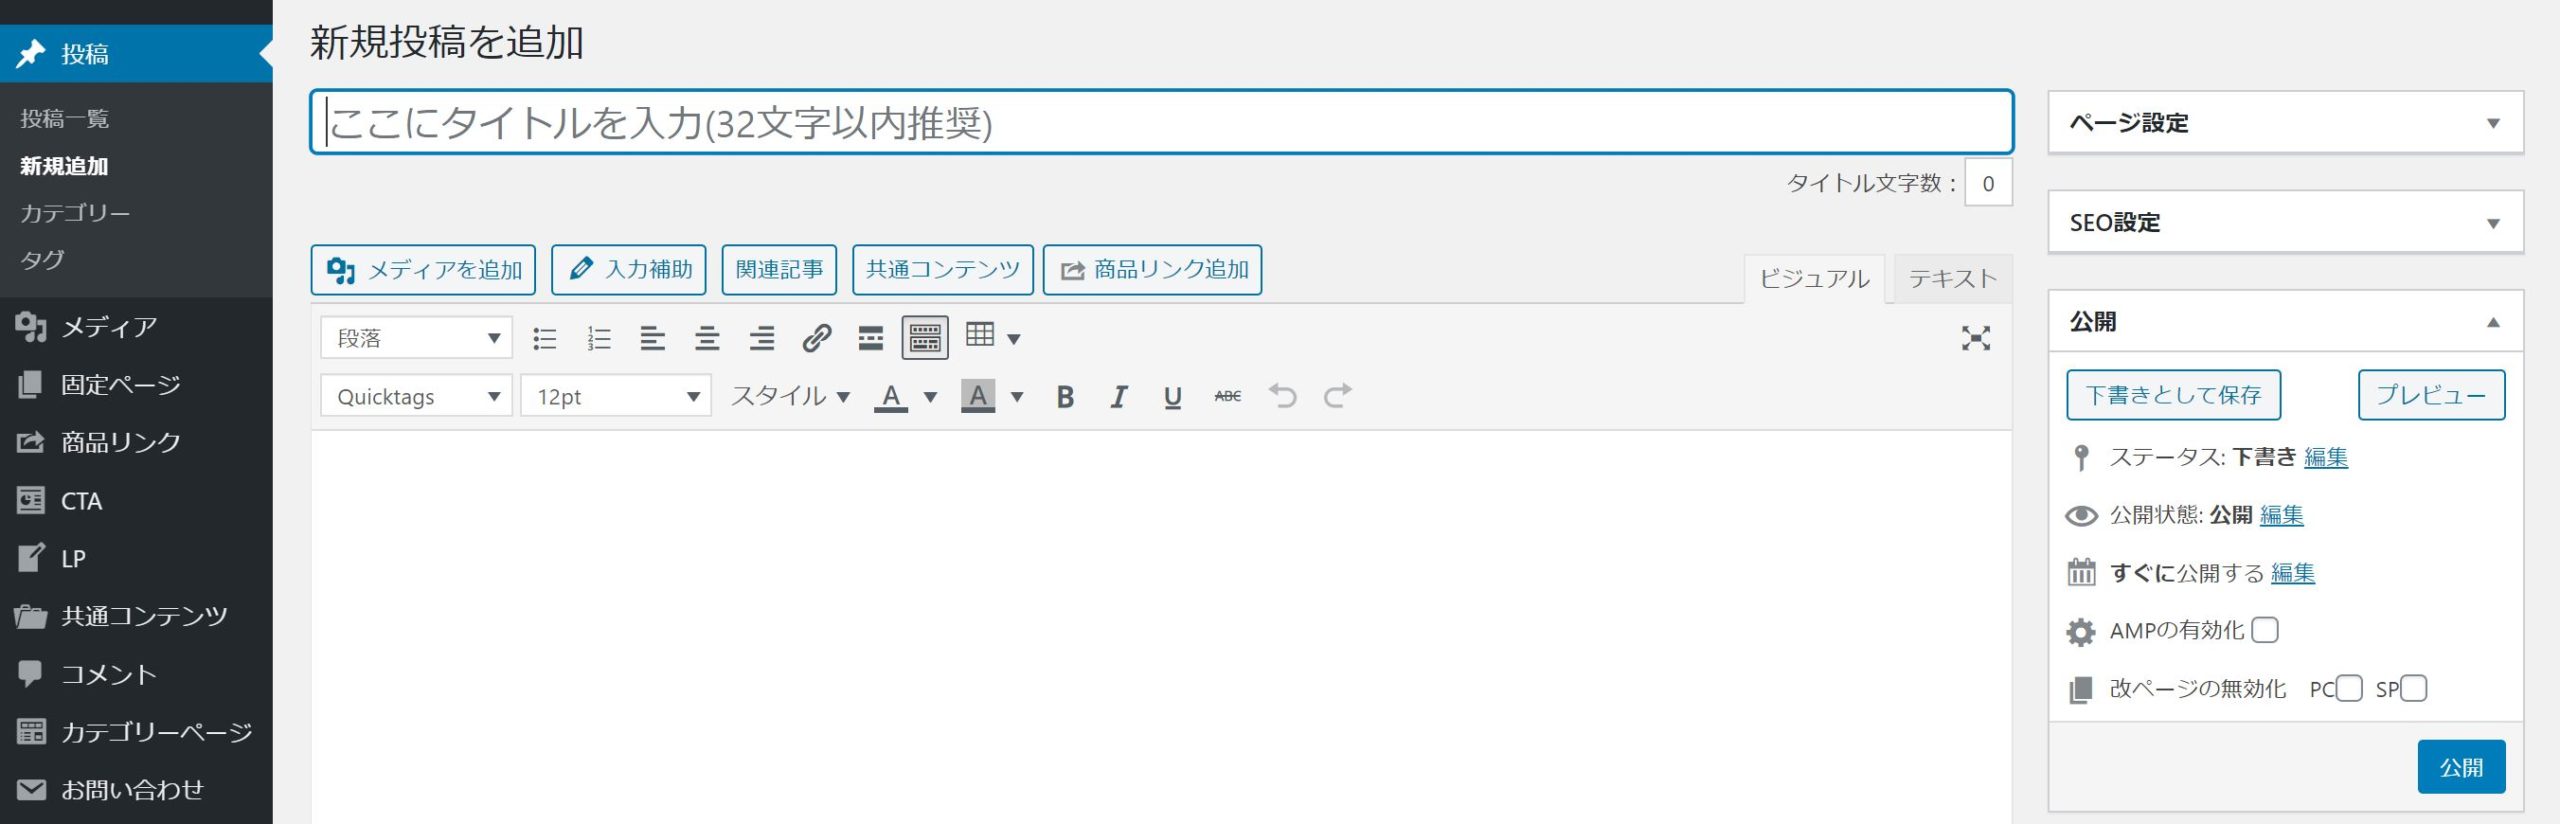Click the 共通コンテンツ button above editor
This screenshot has width=2560, height=824.
[x=943, y=270]
